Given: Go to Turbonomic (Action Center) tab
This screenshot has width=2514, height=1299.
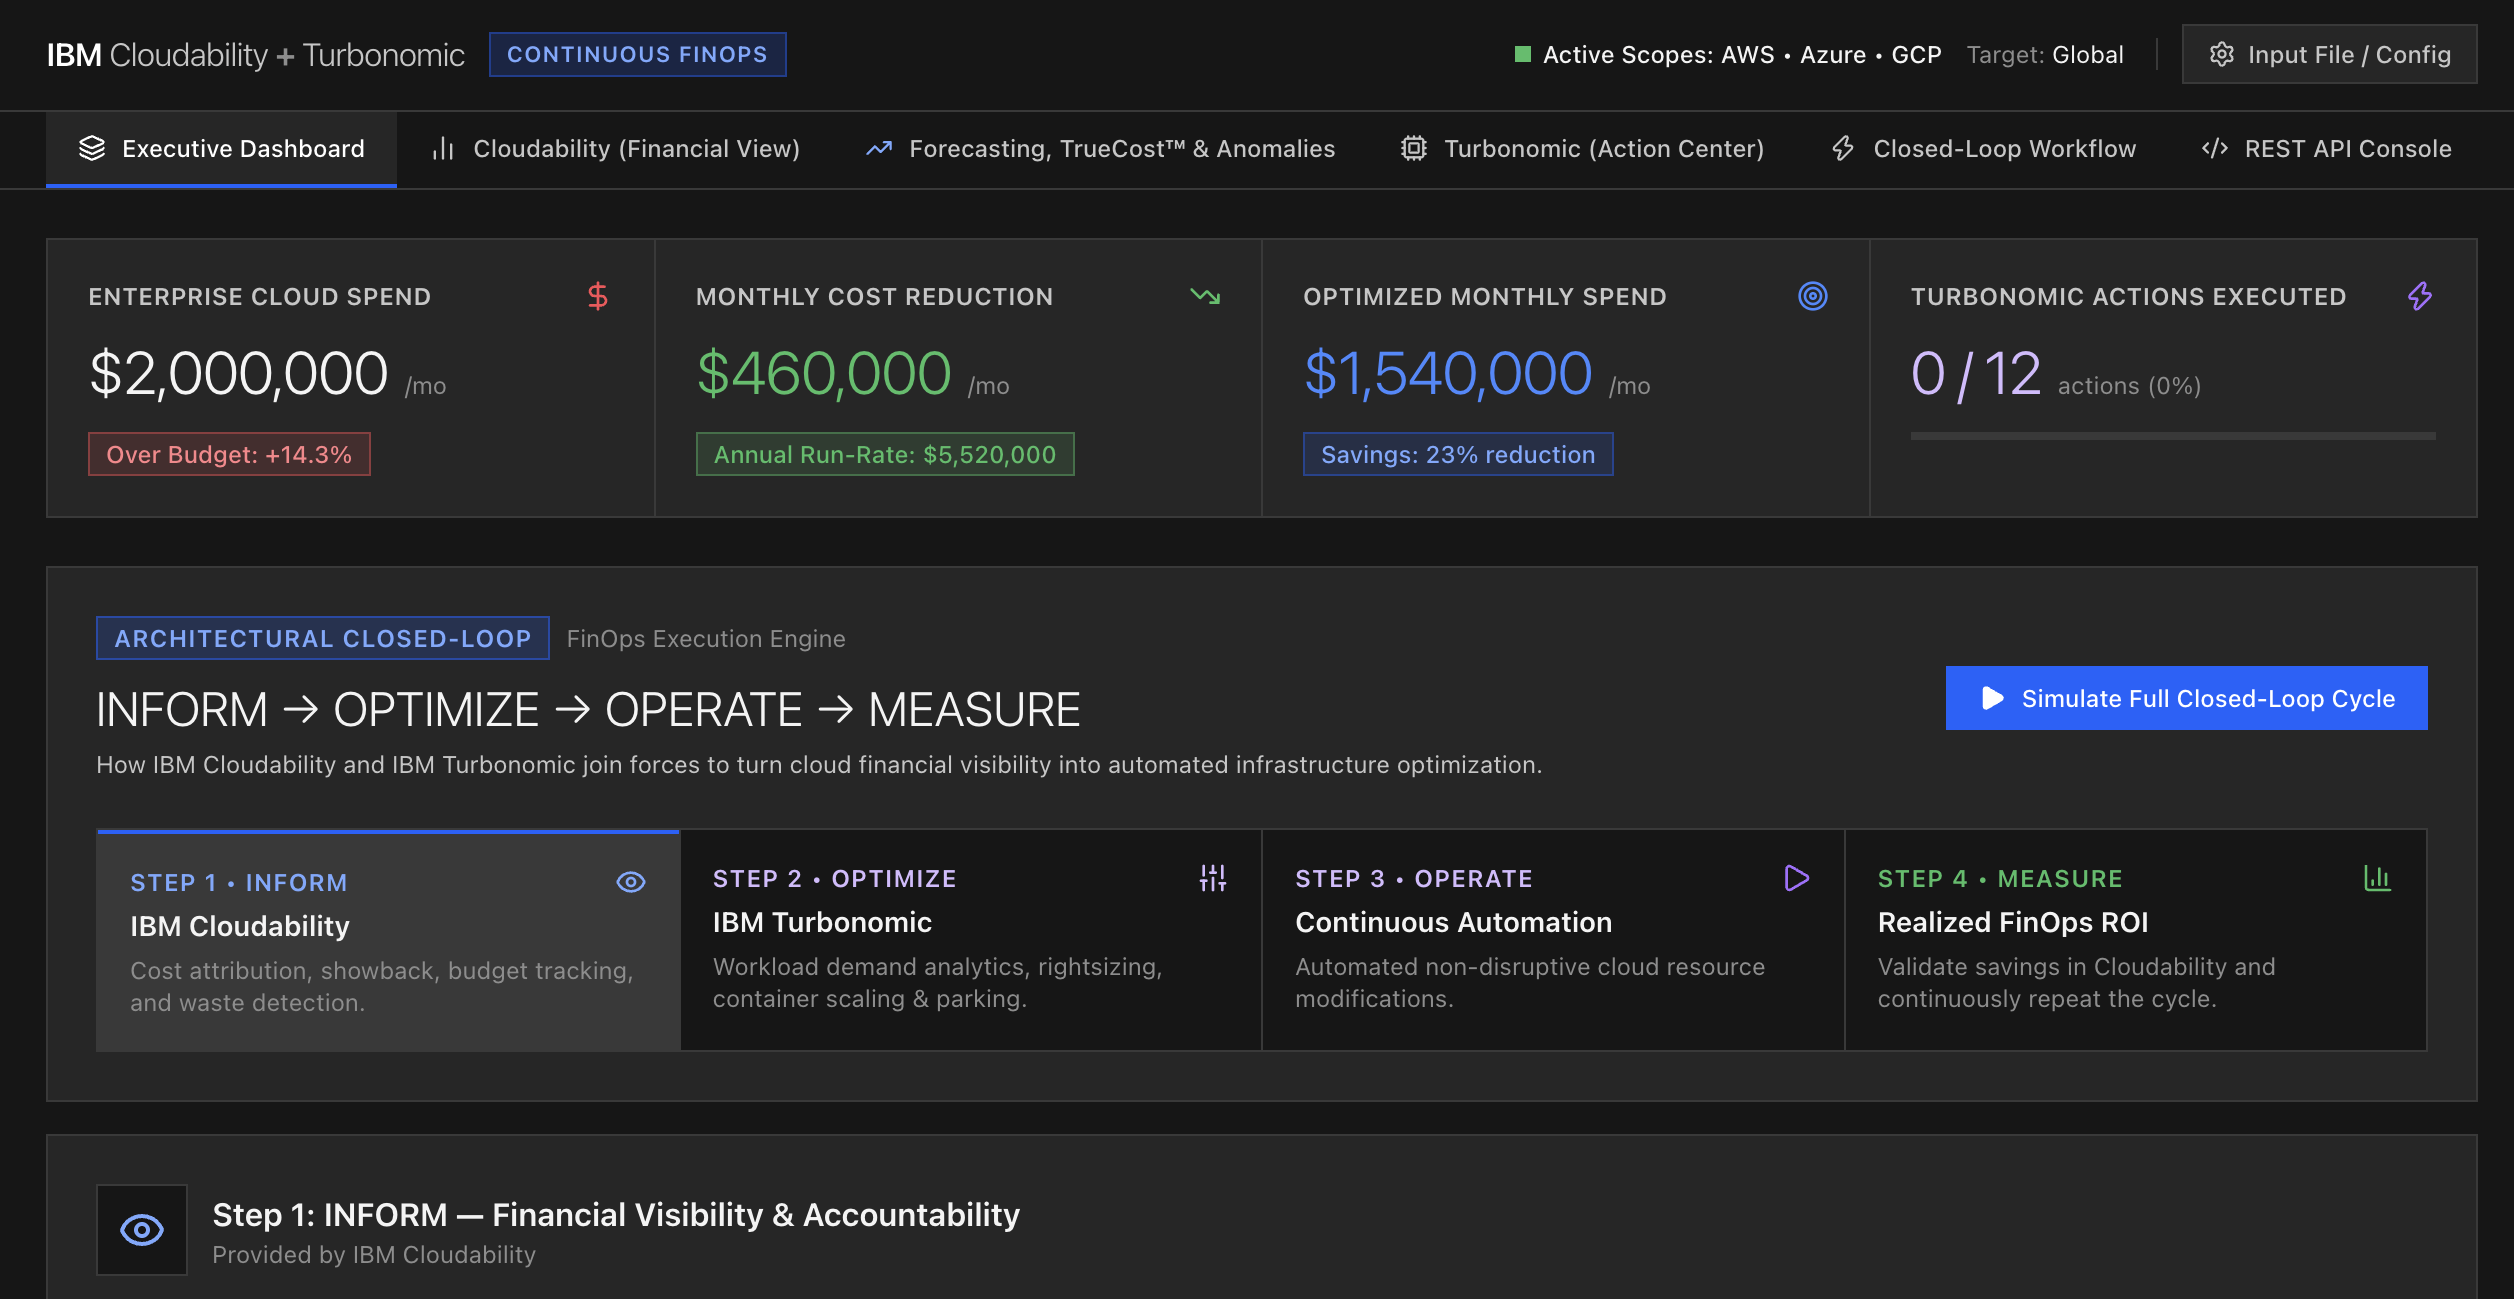Looking at the screenshot, I should pyautogui.click(x=1582, y=149).
